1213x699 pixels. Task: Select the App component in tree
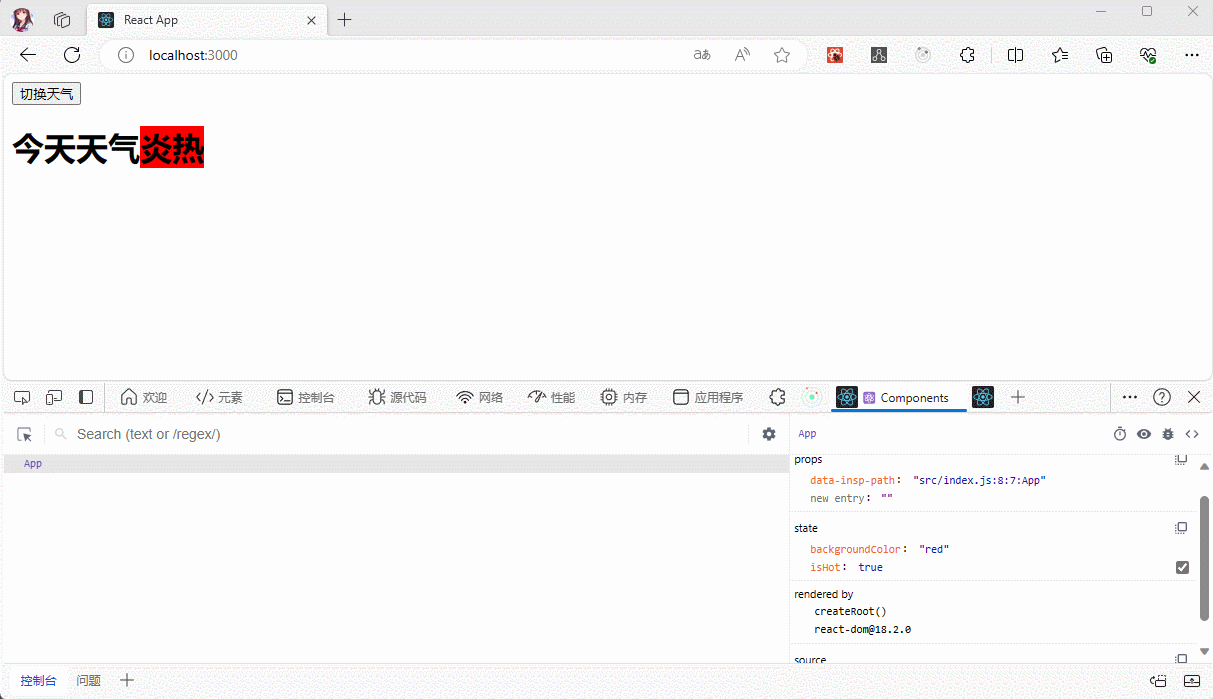point(33,464)
